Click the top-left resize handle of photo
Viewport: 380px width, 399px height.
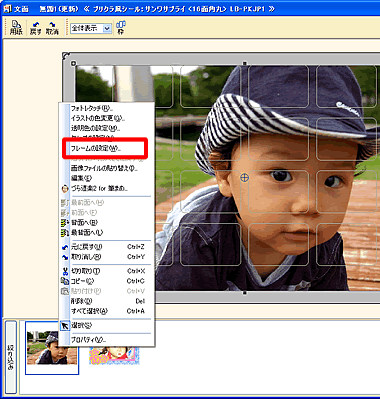pyautogui.click(x=74, y=63)
